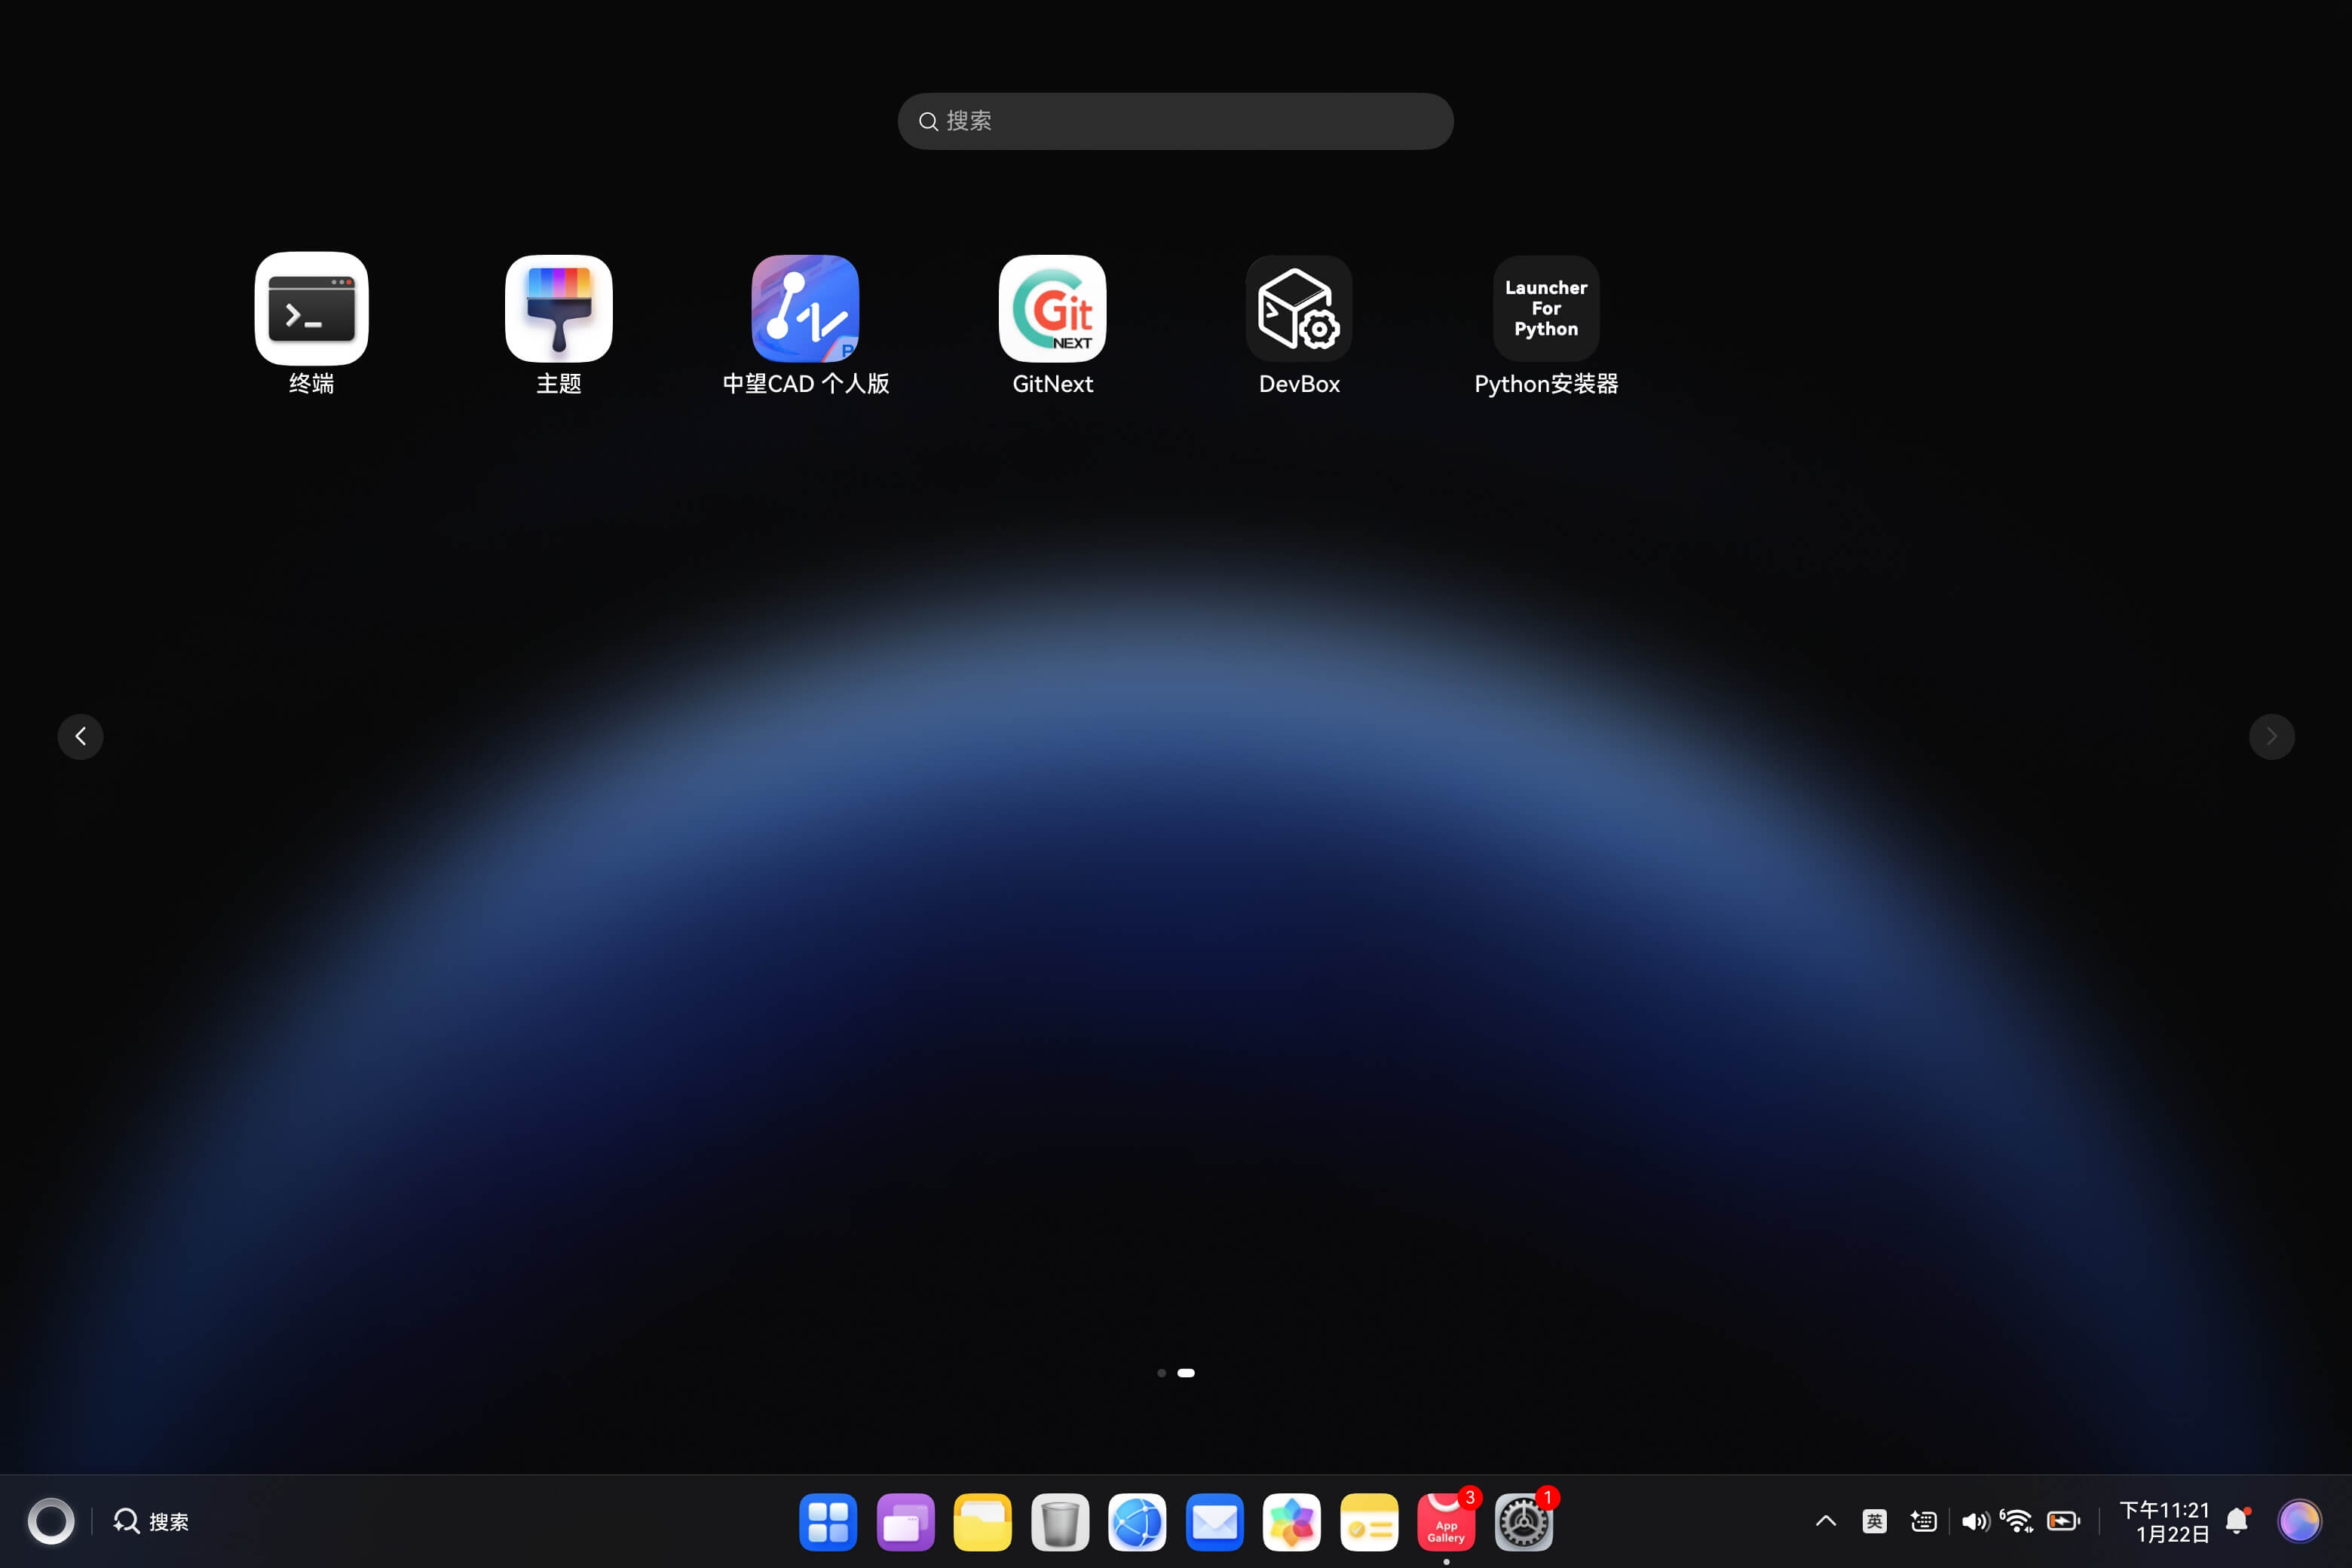The image size is (2352, 1568).
Task: Open 中望CAD 个人版 application
Action: (805, 308)
